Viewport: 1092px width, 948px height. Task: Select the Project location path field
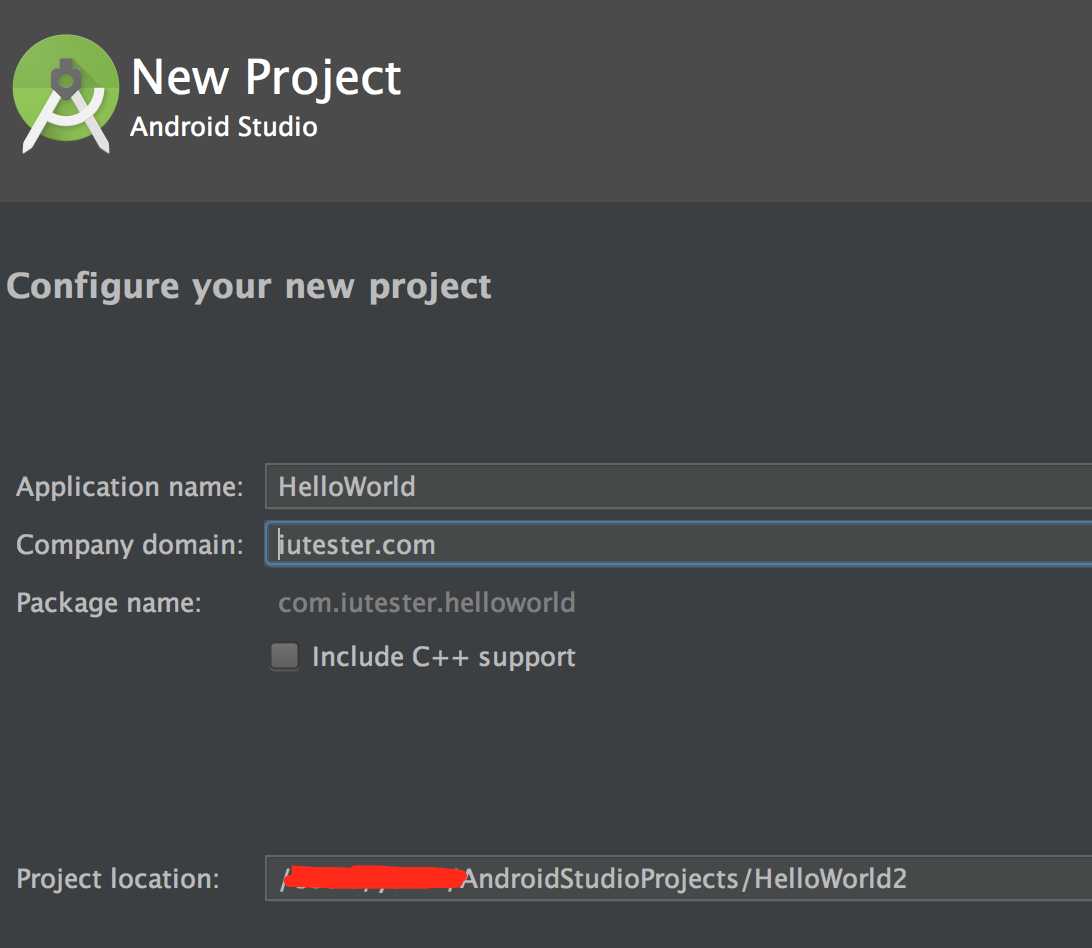tap(678, 878)
